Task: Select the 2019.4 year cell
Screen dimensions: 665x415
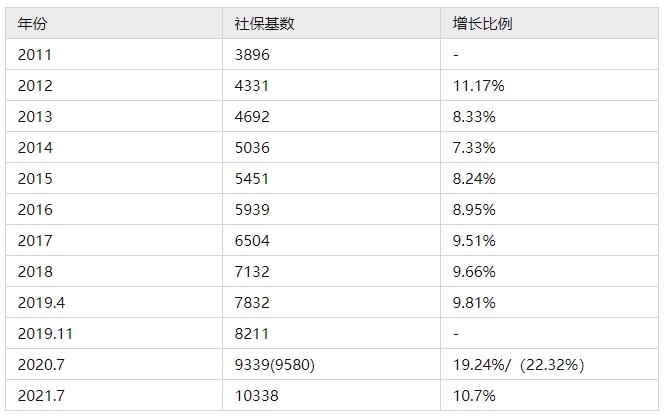Action: tap(41, 302)
